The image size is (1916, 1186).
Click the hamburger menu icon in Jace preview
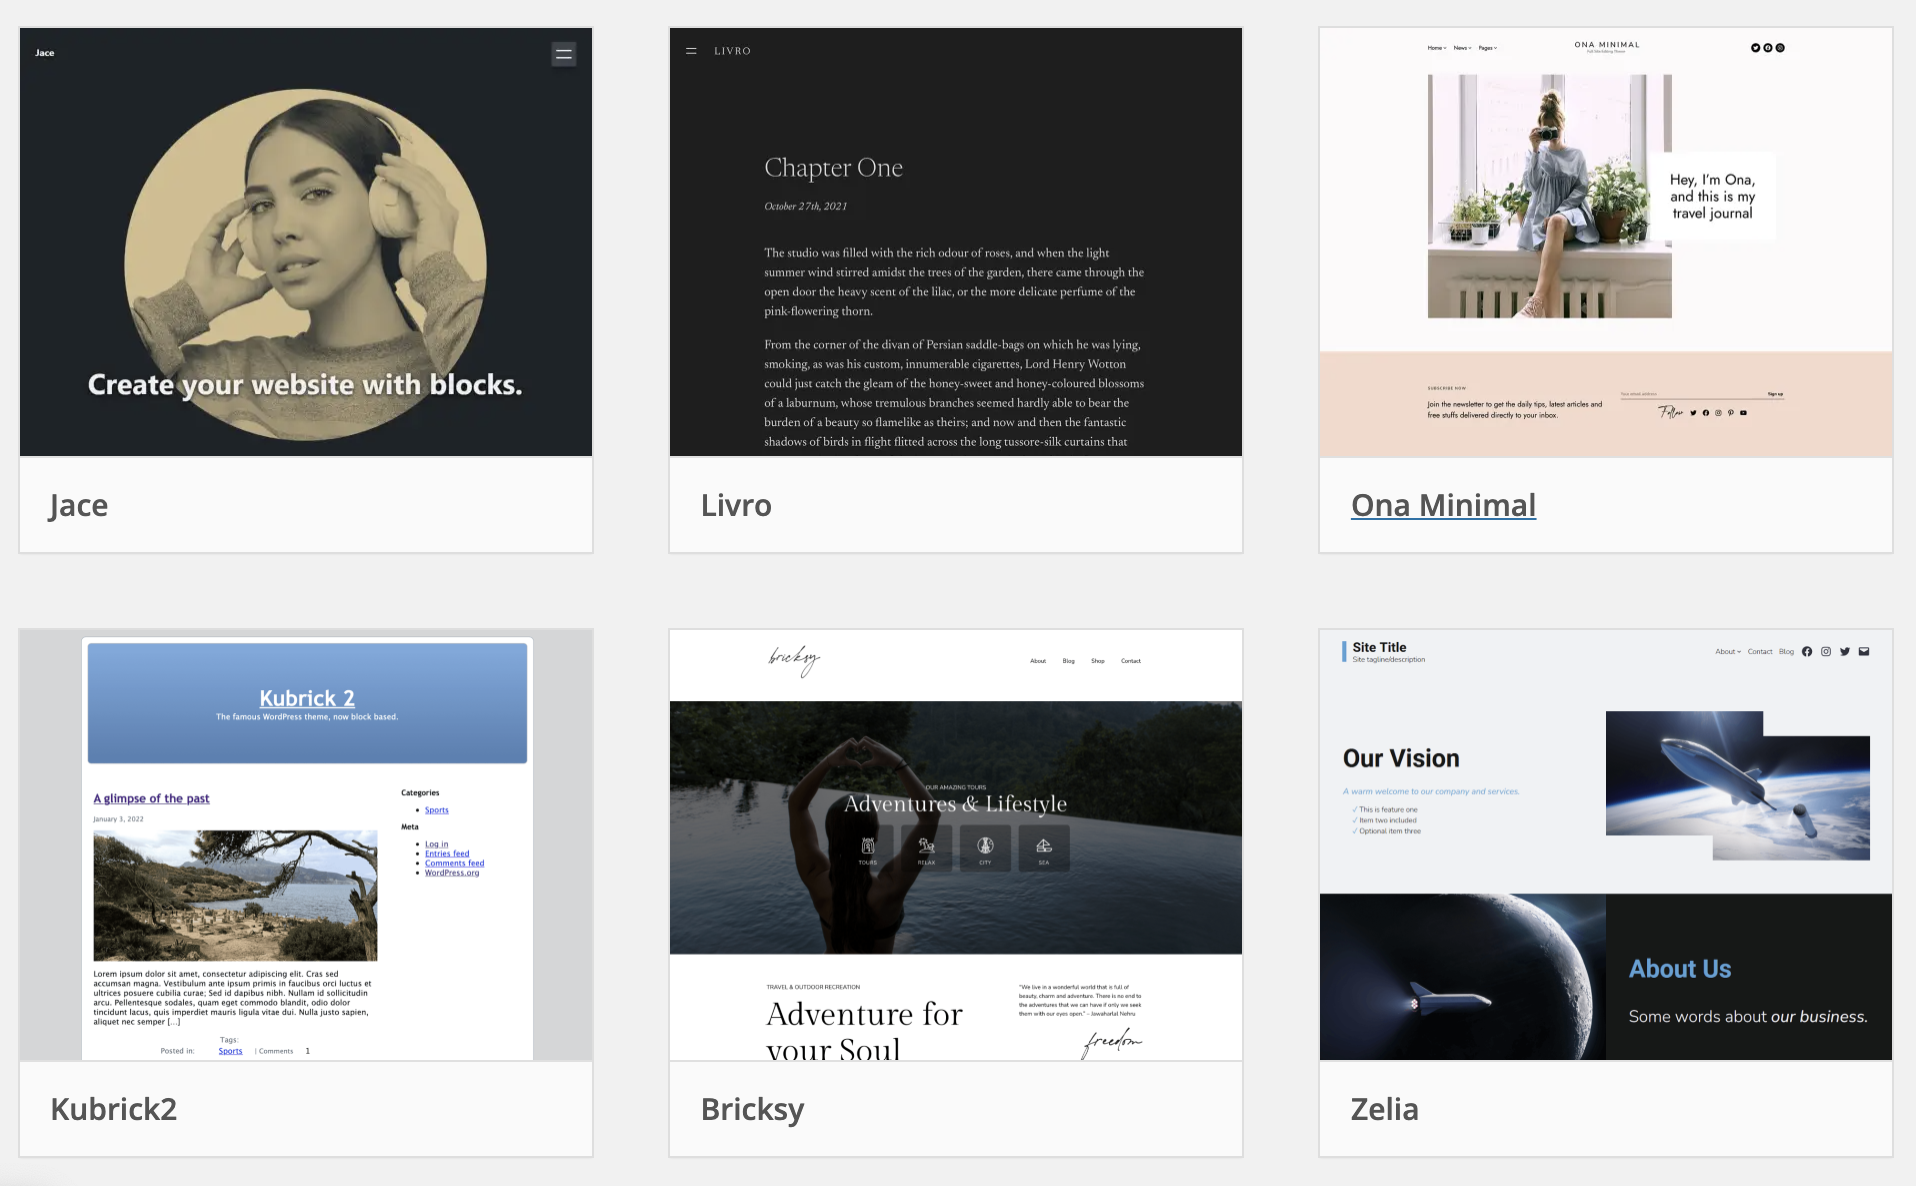tap(563, 54)
